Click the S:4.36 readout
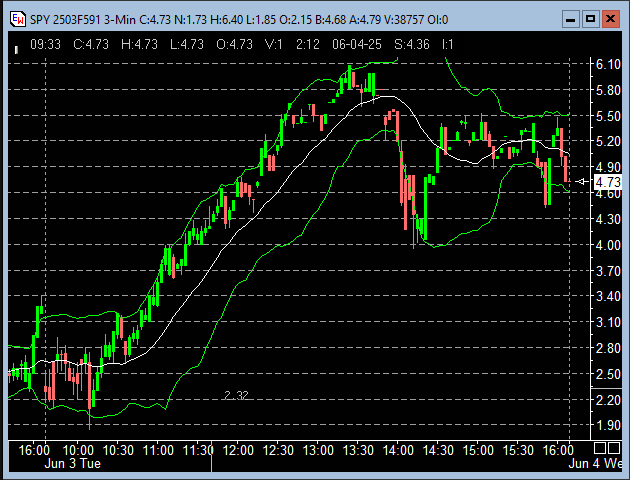The width and height of the screenshot is (630, 480). tap(412, 44)
